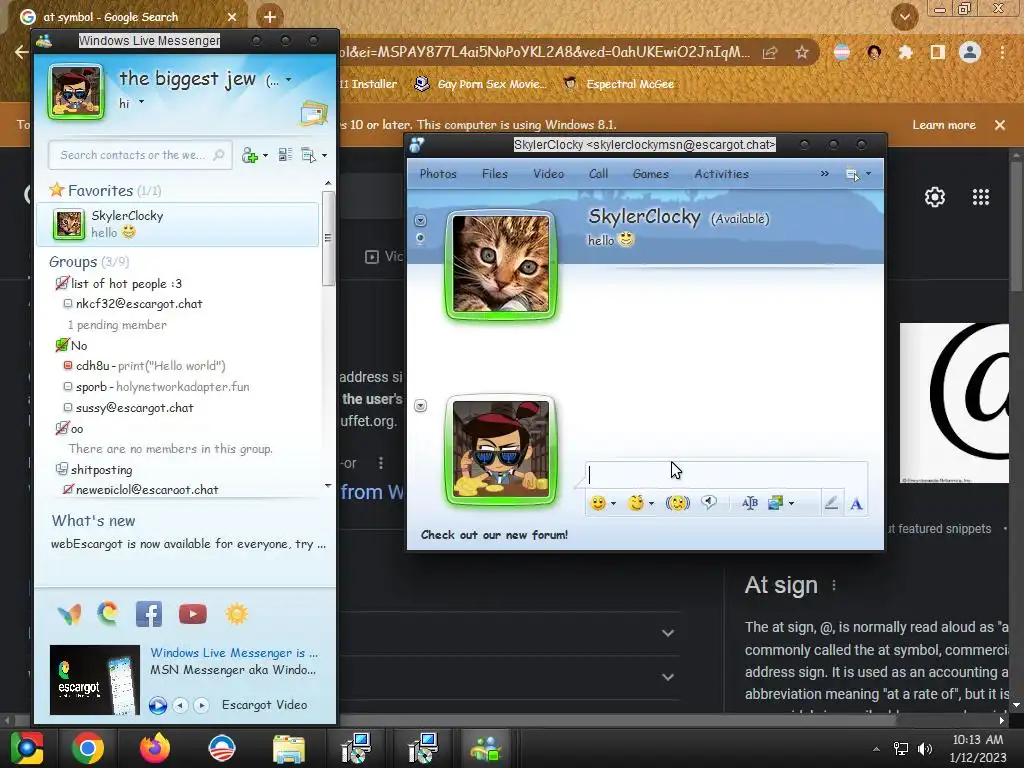Switch to text typing mode A

856,504
